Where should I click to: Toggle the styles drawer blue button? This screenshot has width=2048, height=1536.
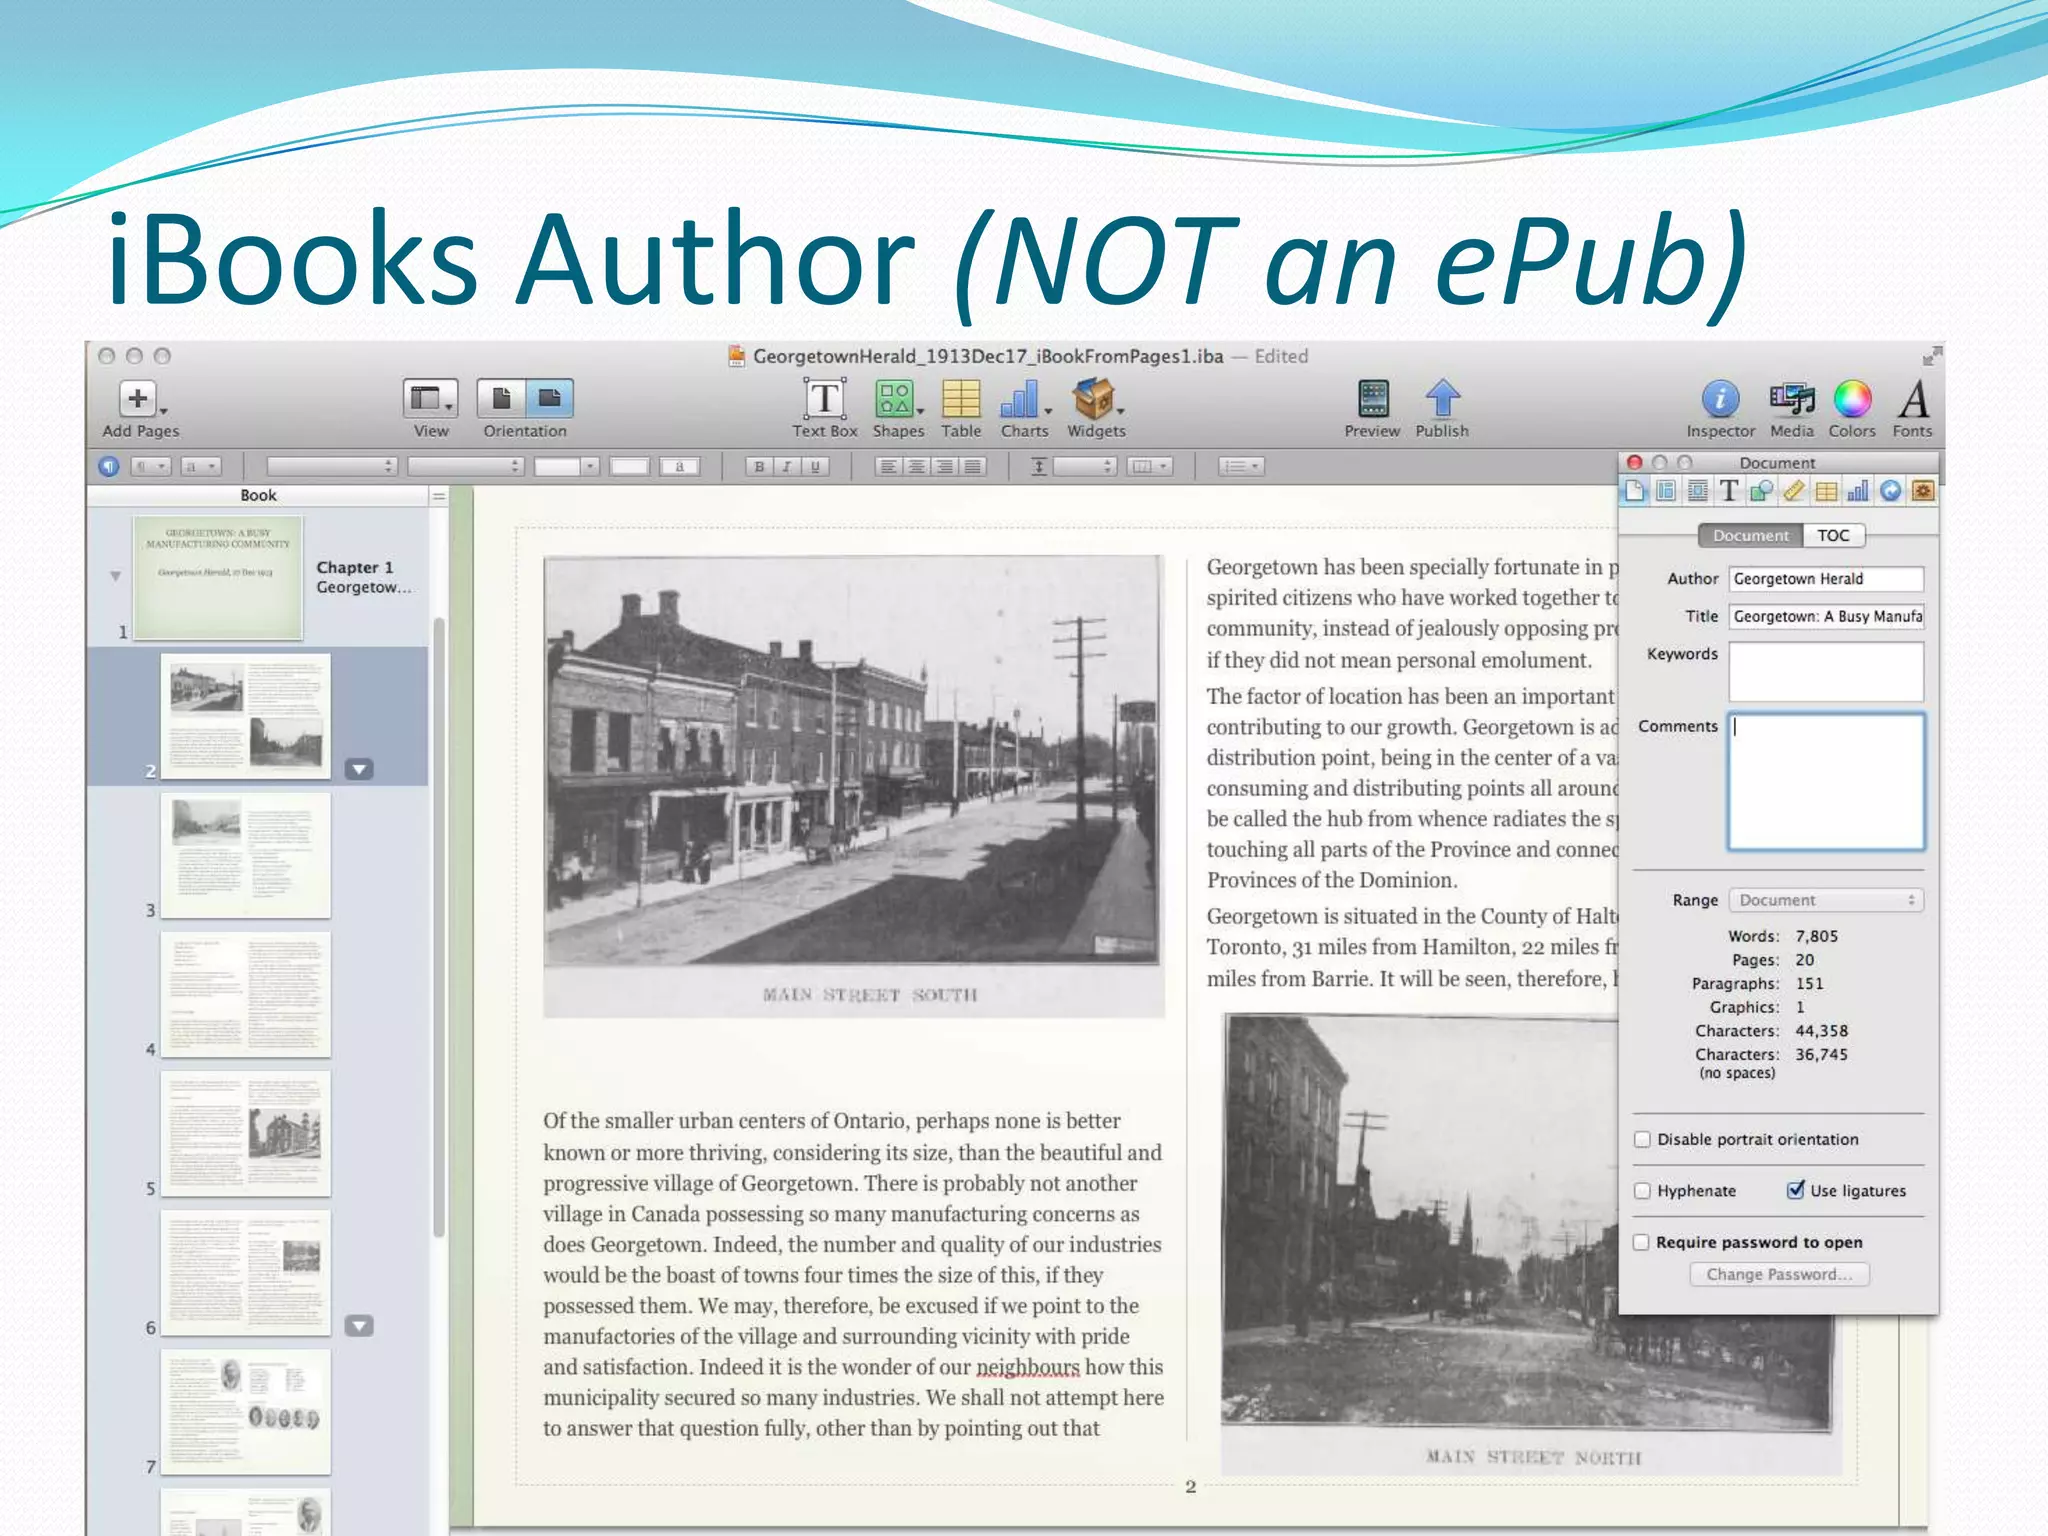pos(109,466)
